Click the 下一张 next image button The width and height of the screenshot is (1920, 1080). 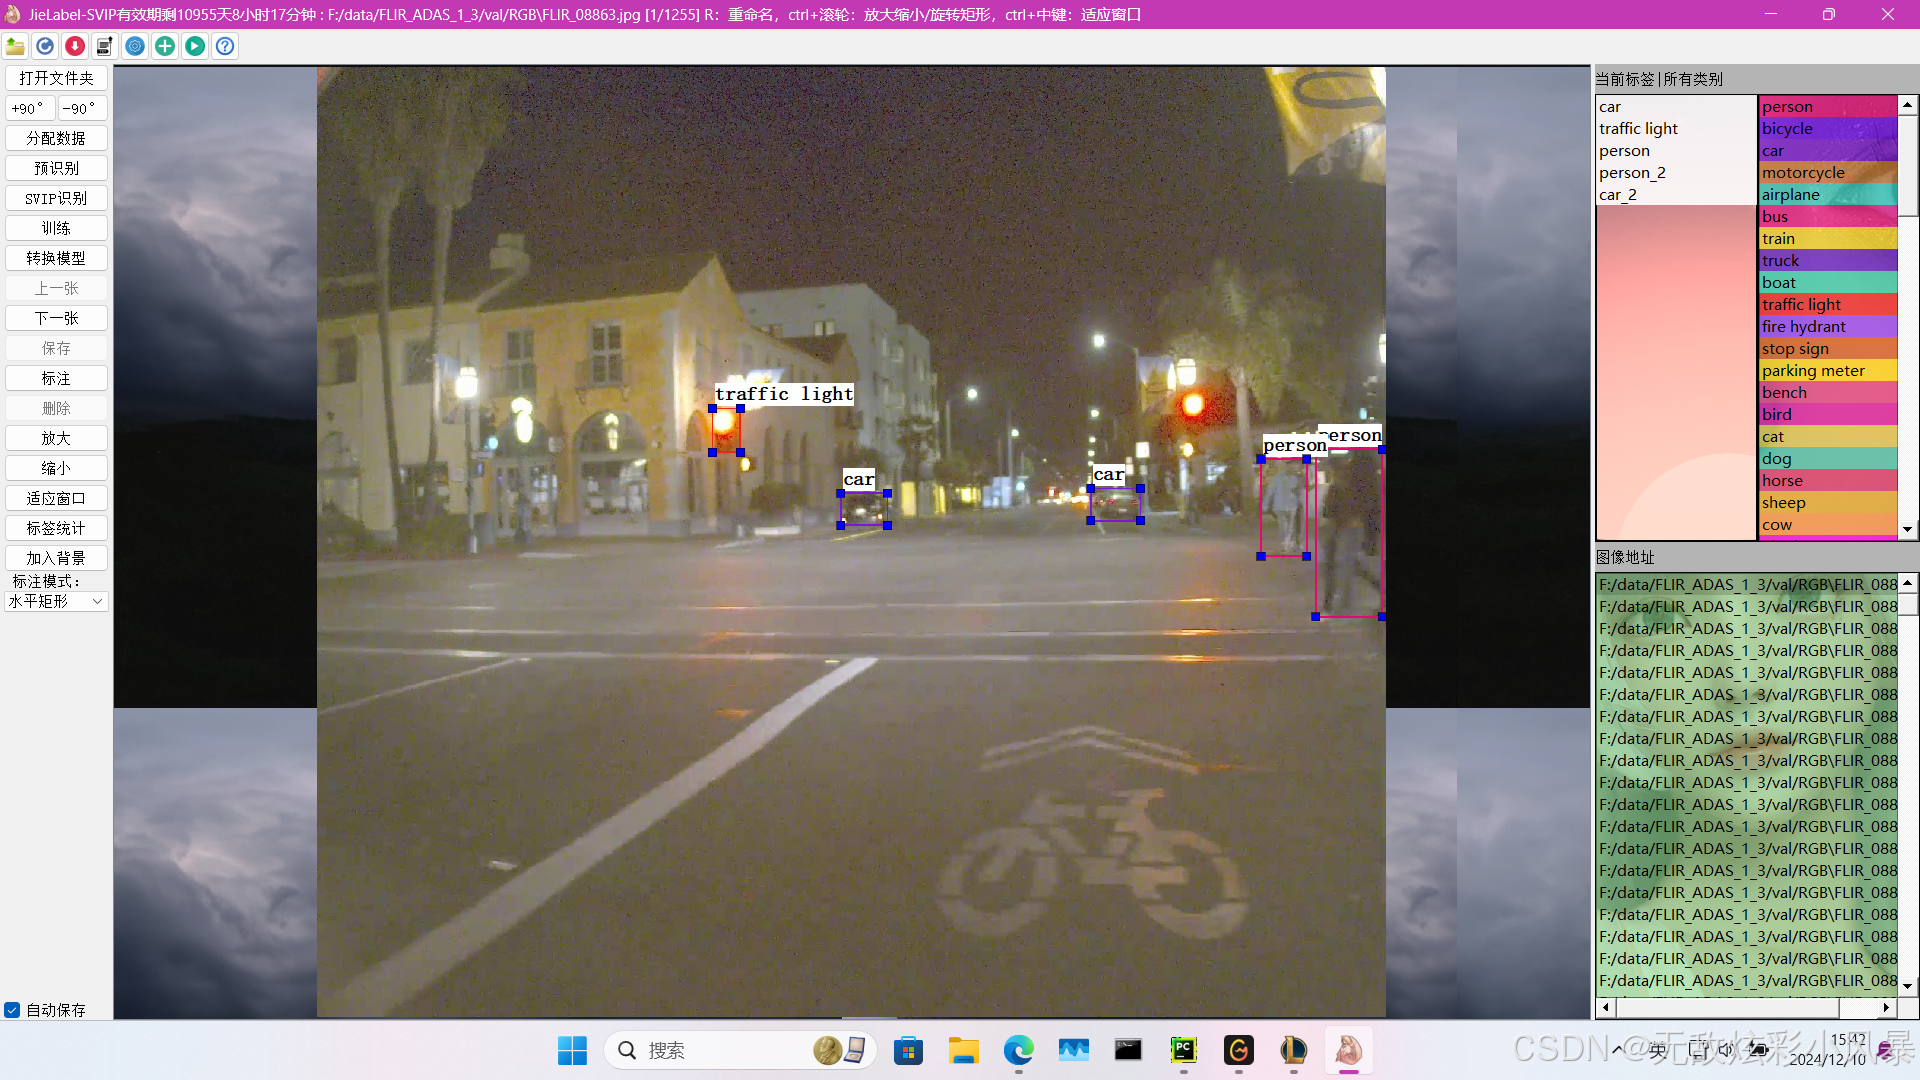(56, 318)
